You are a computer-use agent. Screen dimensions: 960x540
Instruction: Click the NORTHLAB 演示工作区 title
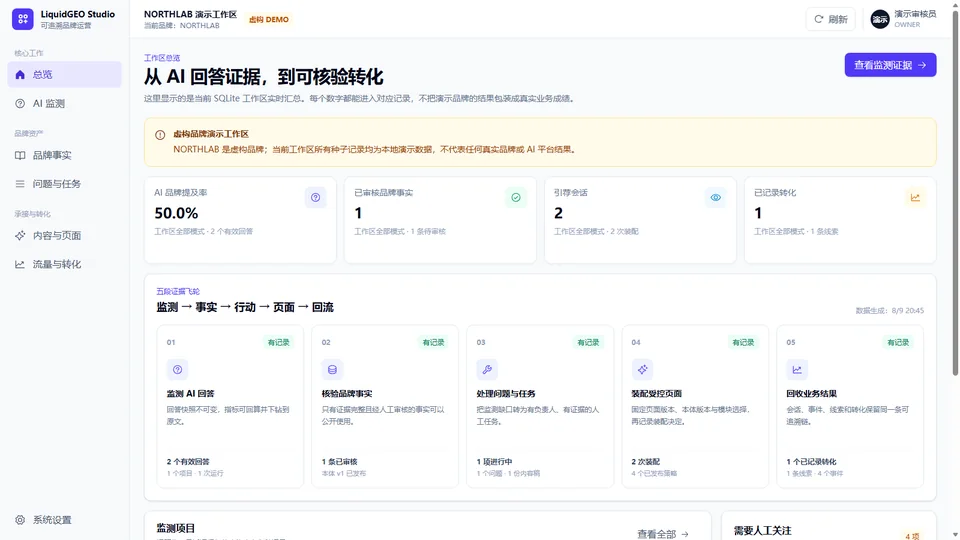pos(190,14)
